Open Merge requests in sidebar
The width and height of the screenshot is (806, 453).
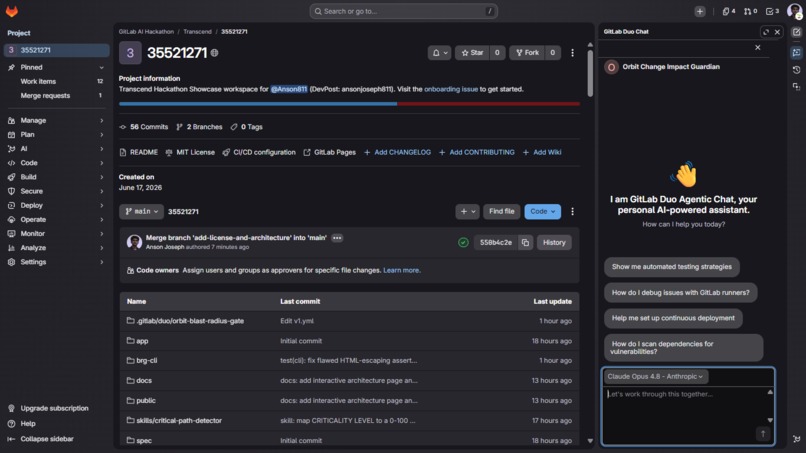(56, 96)
